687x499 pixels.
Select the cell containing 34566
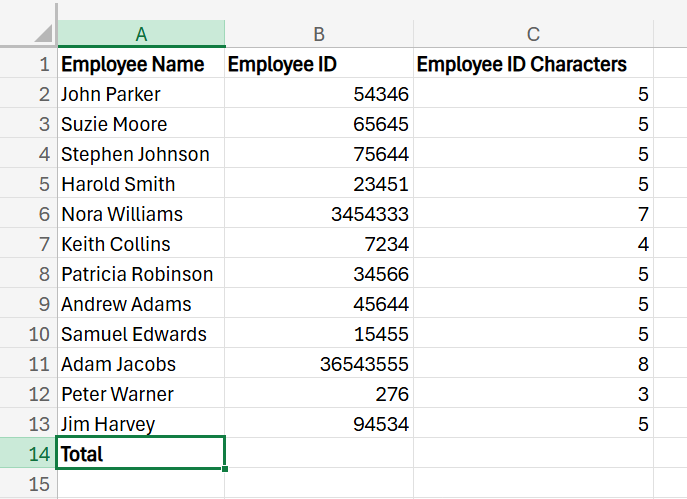[319, 274]
